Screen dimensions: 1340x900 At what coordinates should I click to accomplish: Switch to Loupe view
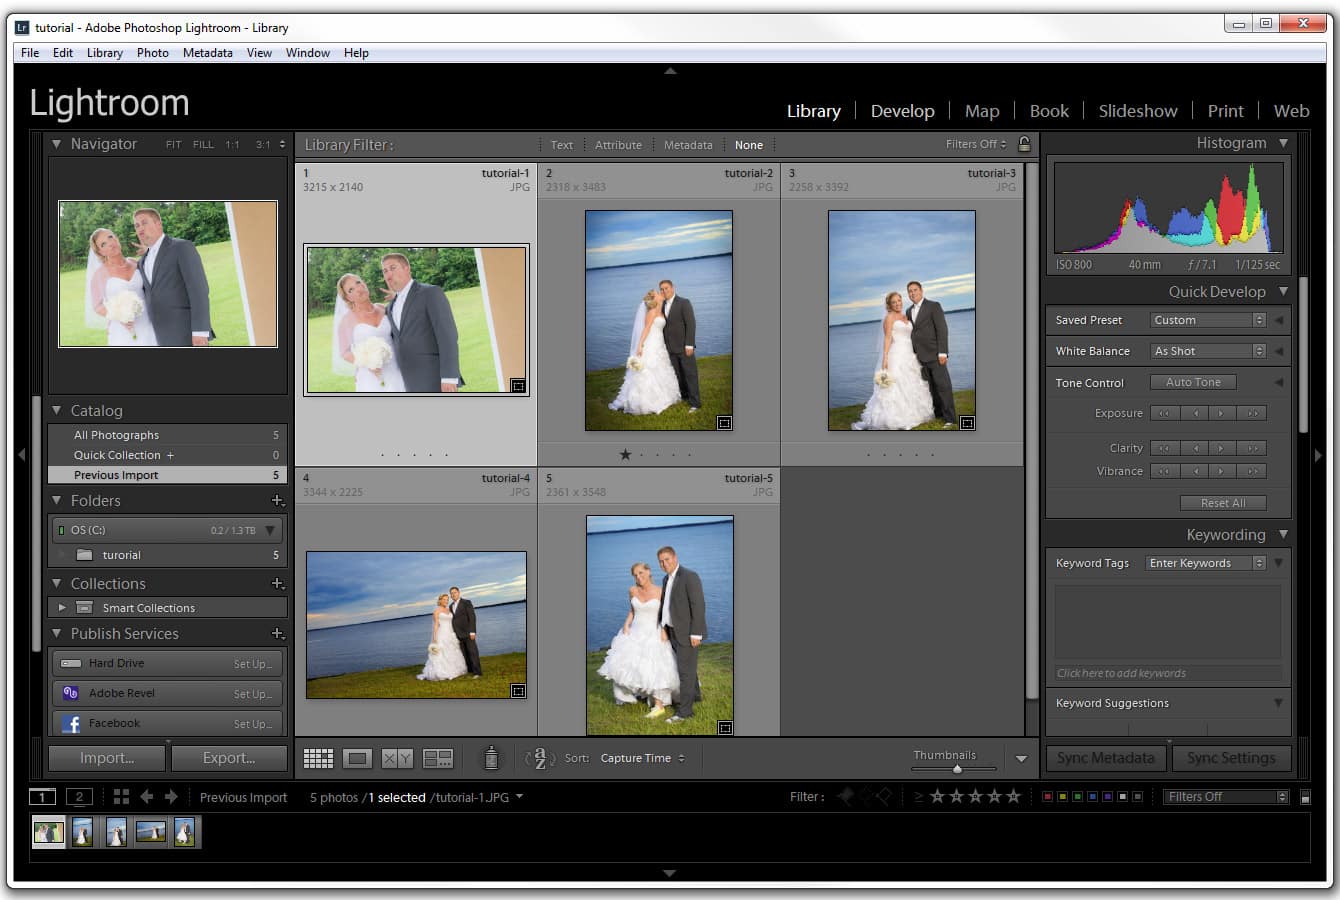tap(357, 757)
